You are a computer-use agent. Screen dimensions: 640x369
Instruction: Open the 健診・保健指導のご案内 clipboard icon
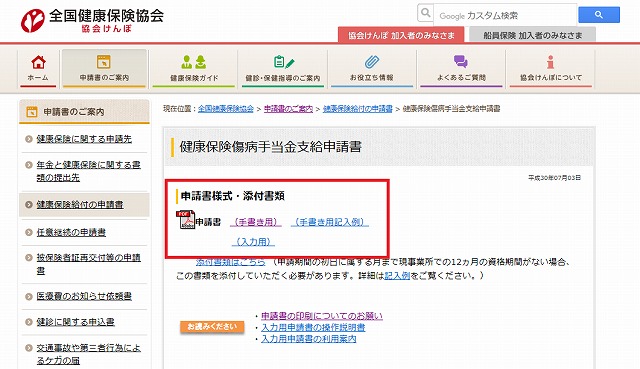pyautogui.click(x=283, y=62)
